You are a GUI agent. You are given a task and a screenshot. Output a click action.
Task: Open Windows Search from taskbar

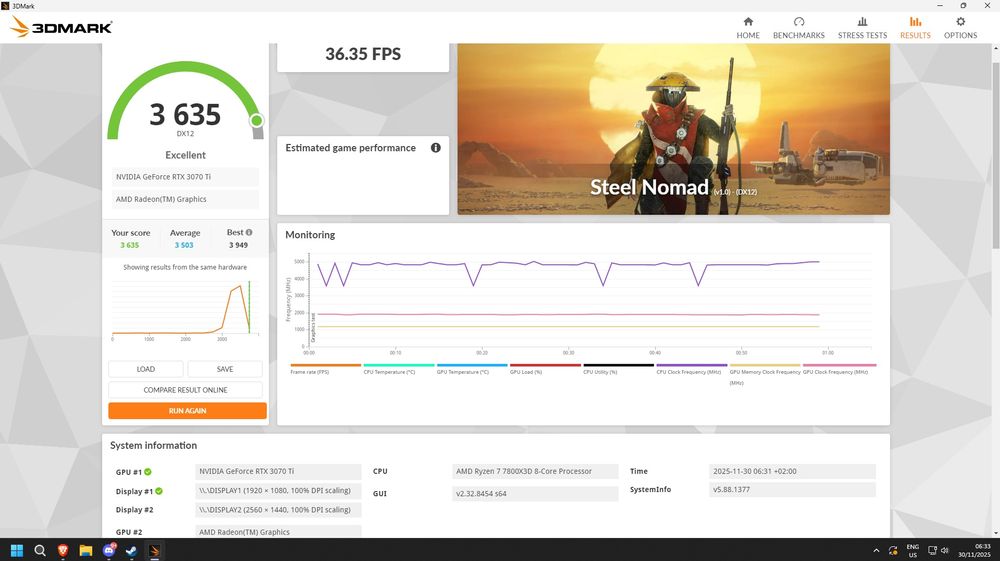tap(40, 550)
